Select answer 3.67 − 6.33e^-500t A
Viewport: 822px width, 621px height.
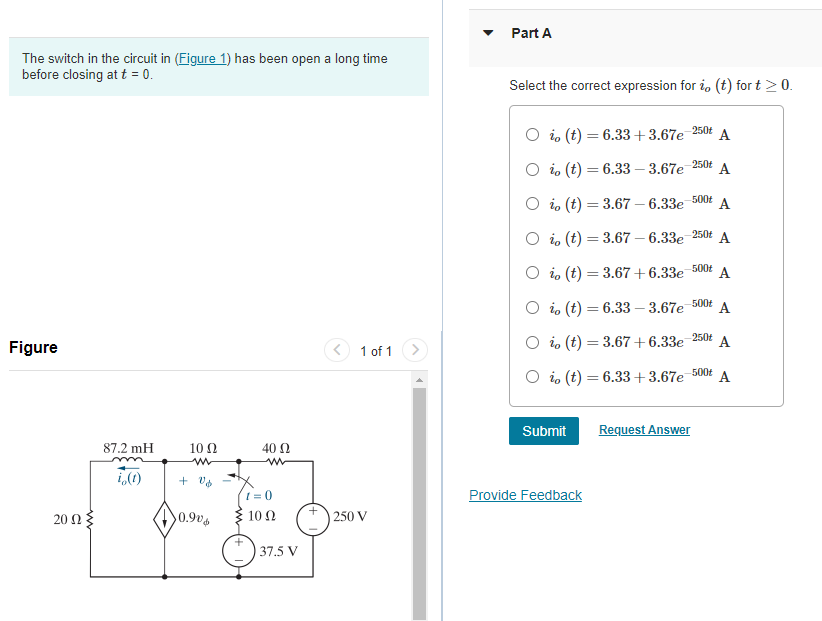(532, 203)
